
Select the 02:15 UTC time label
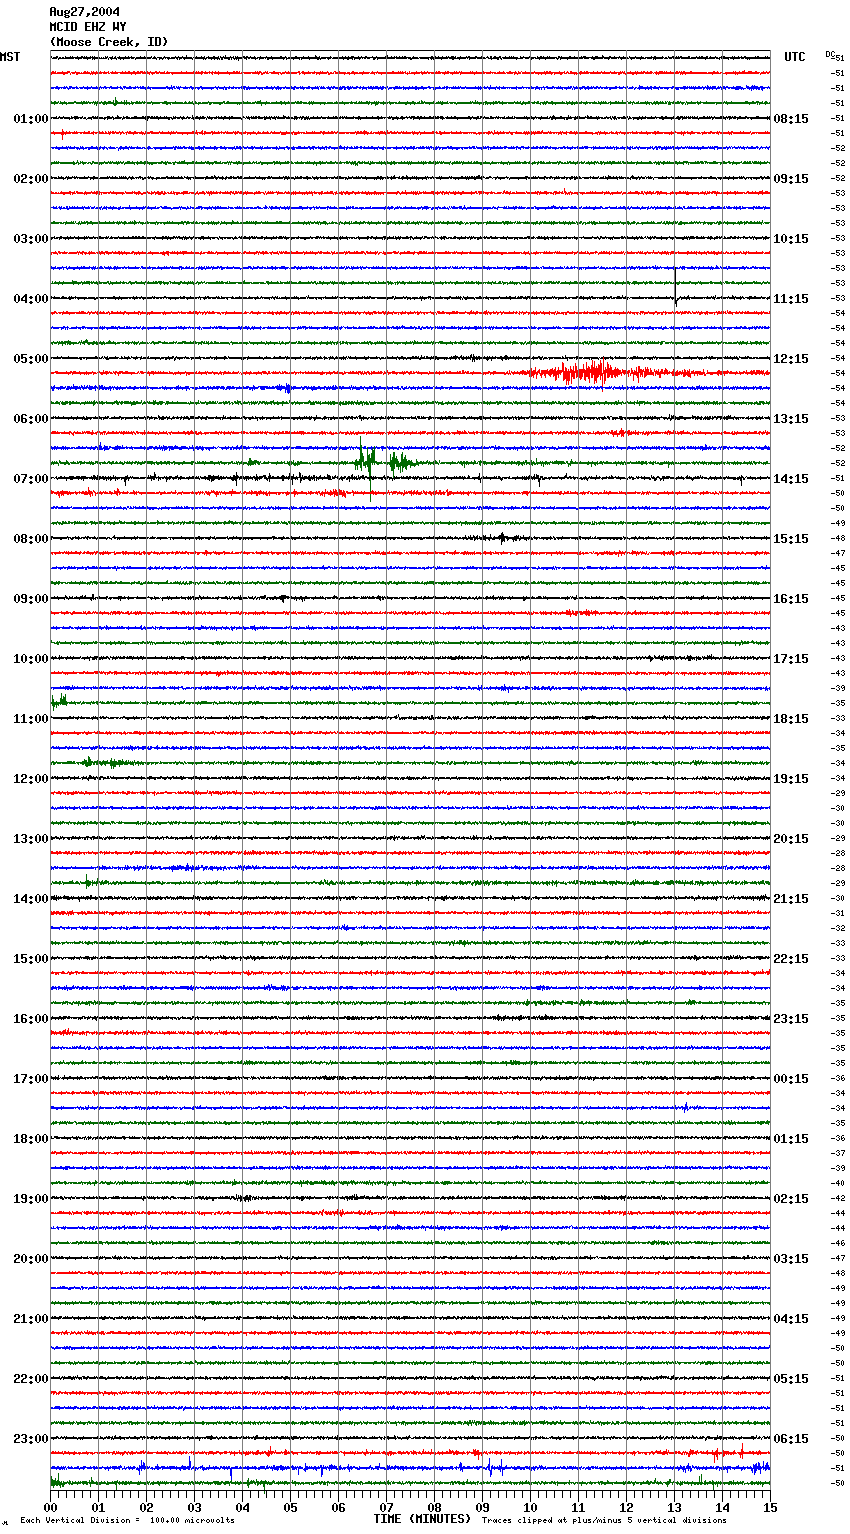pos(791,1199)
